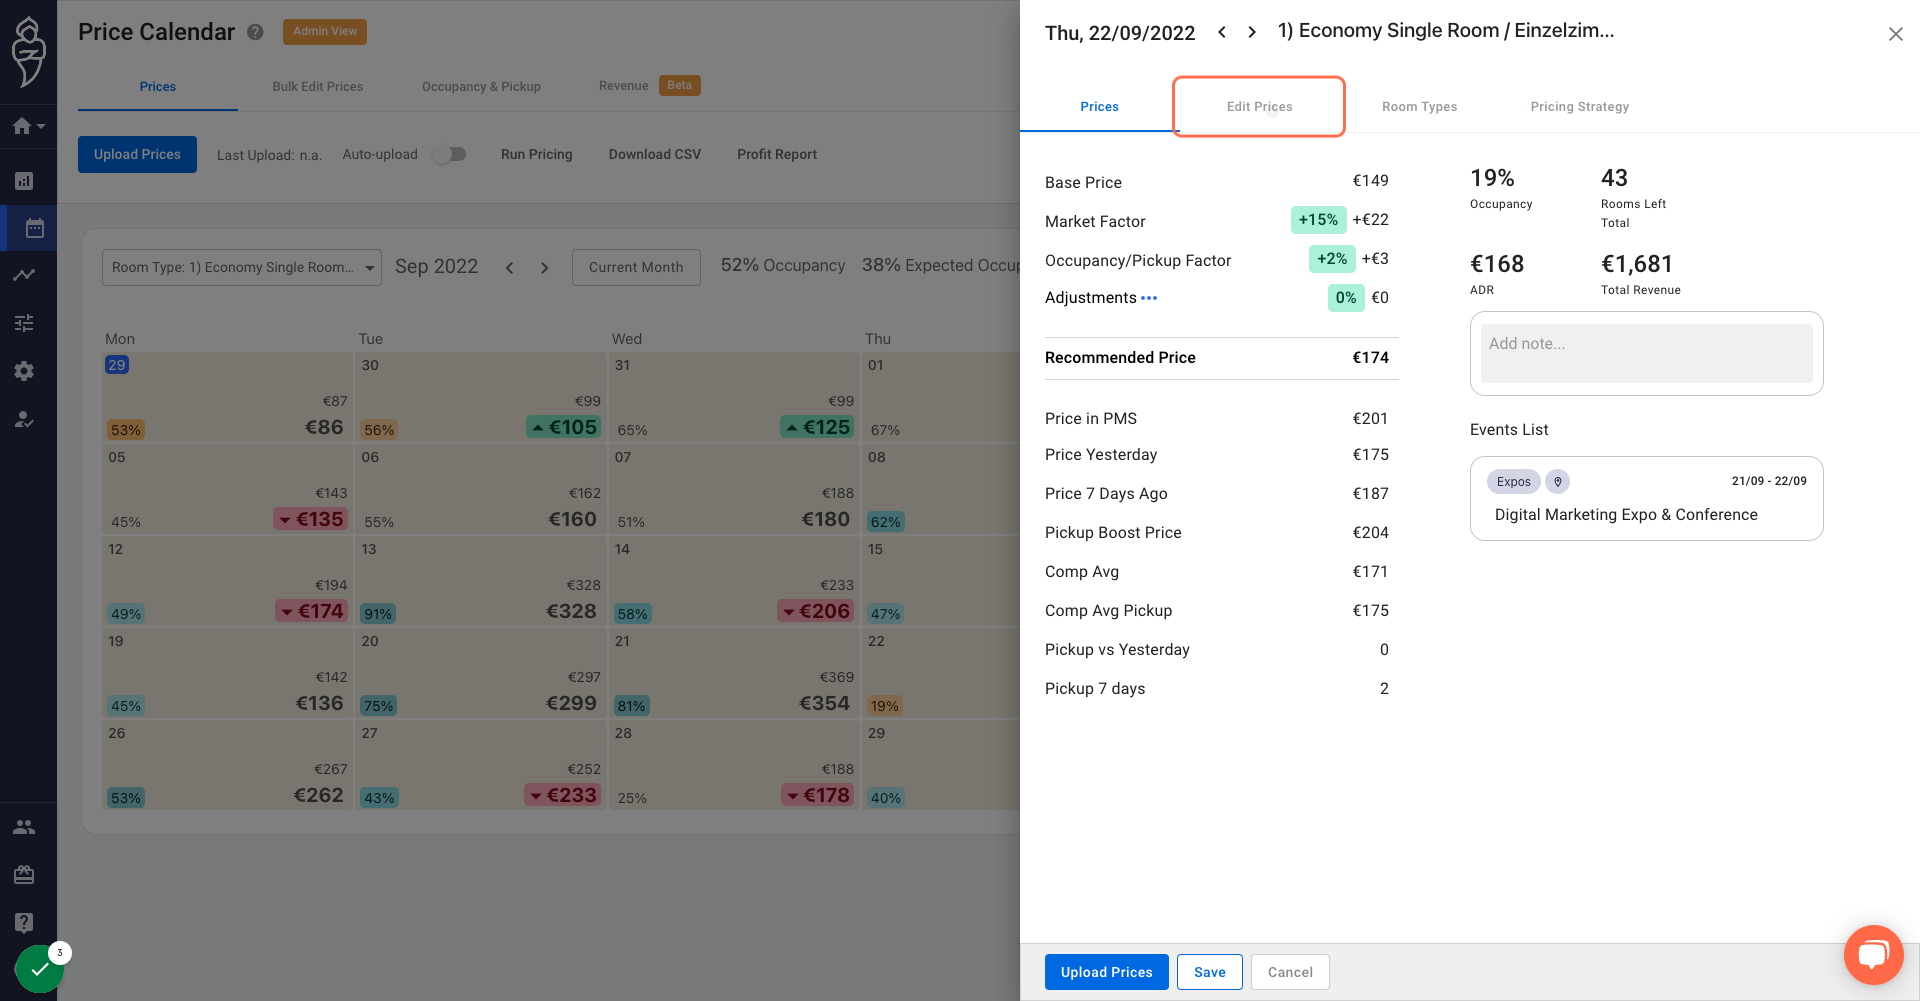The image size is (1920, 1001).
Task: Click Run Pricing
Action: (x=537, y=154)
